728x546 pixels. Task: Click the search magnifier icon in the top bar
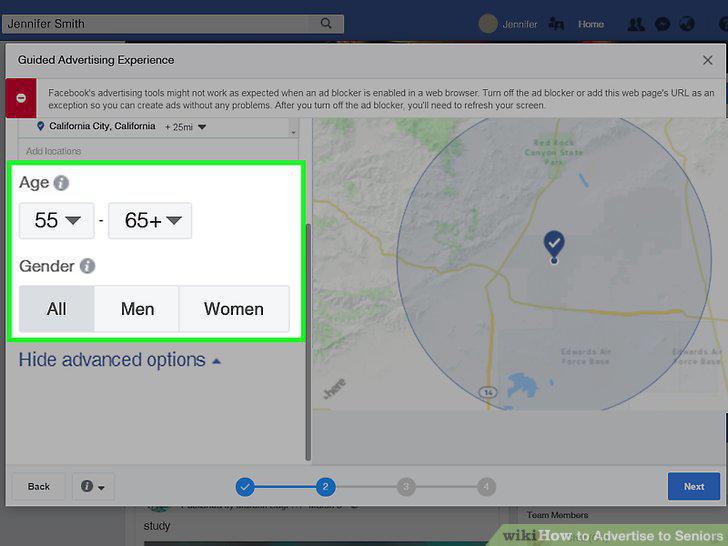pos(326,23)
